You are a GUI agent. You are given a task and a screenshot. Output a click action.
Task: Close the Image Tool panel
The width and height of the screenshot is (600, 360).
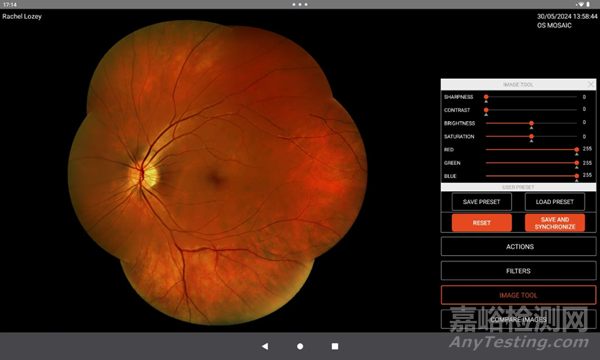[591, 84]
